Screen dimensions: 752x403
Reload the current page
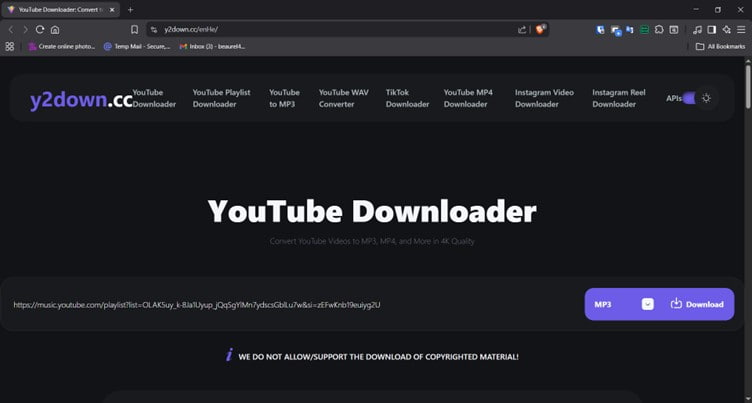(x=40, y=30)
